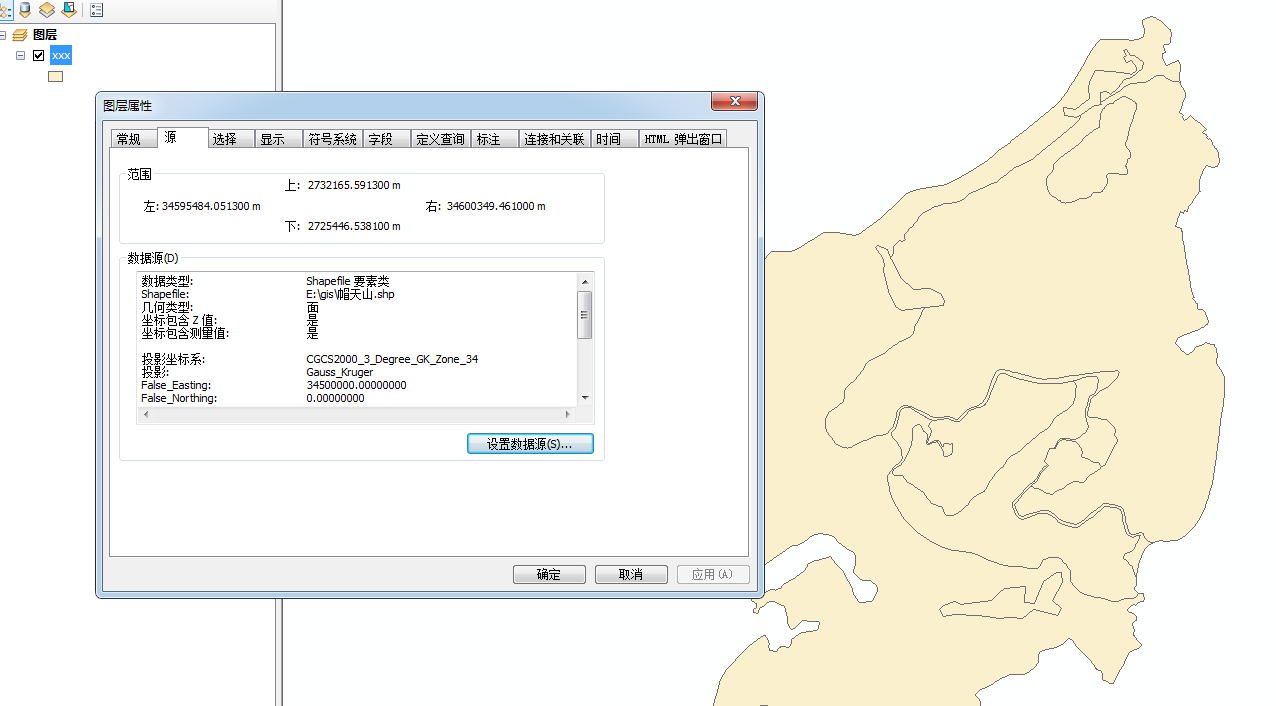Screen dimensions: 1276x706
Task: Switch to the 显示 tab
Action: tap(279, 139)
